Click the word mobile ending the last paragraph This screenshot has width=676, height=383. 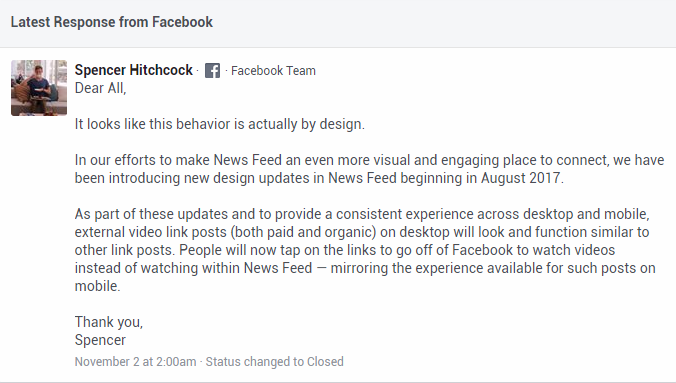(x=96, y=286)
